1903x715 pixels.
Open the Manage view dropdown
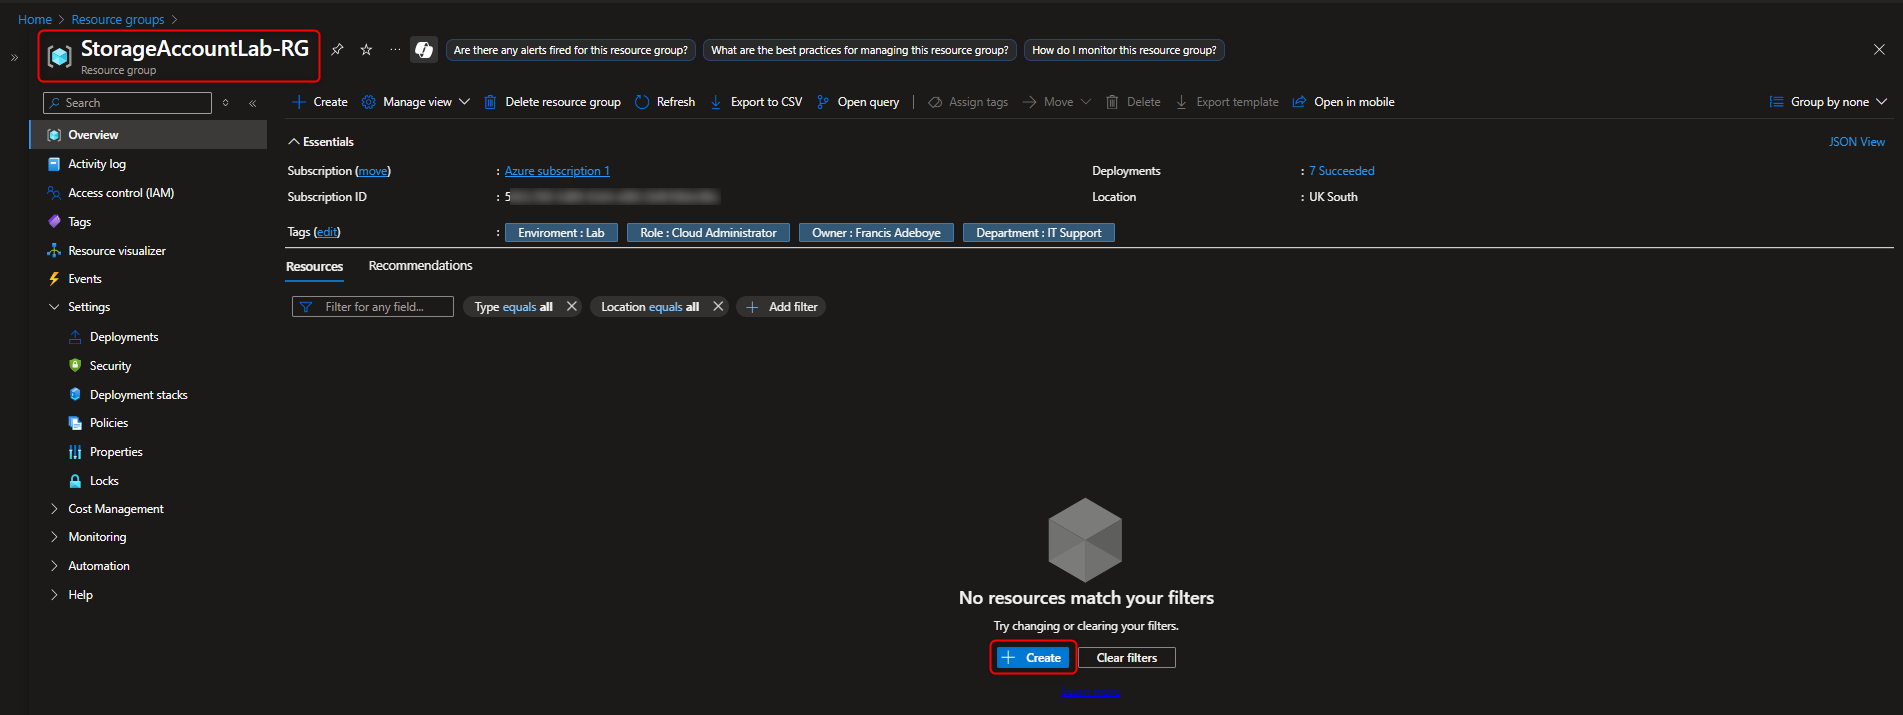point(415,102)
